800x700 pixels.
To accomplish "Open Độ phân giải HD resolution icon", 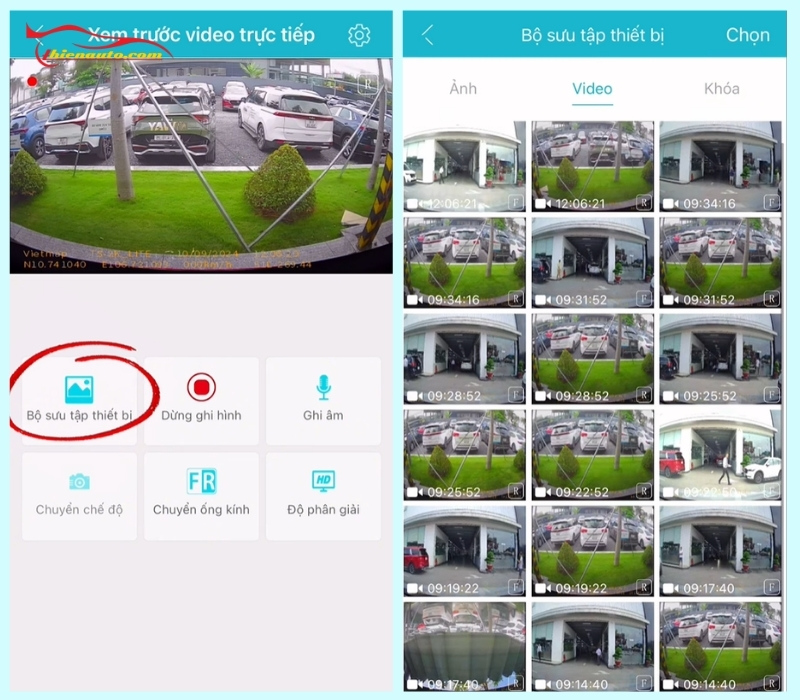I will [323, 481].
